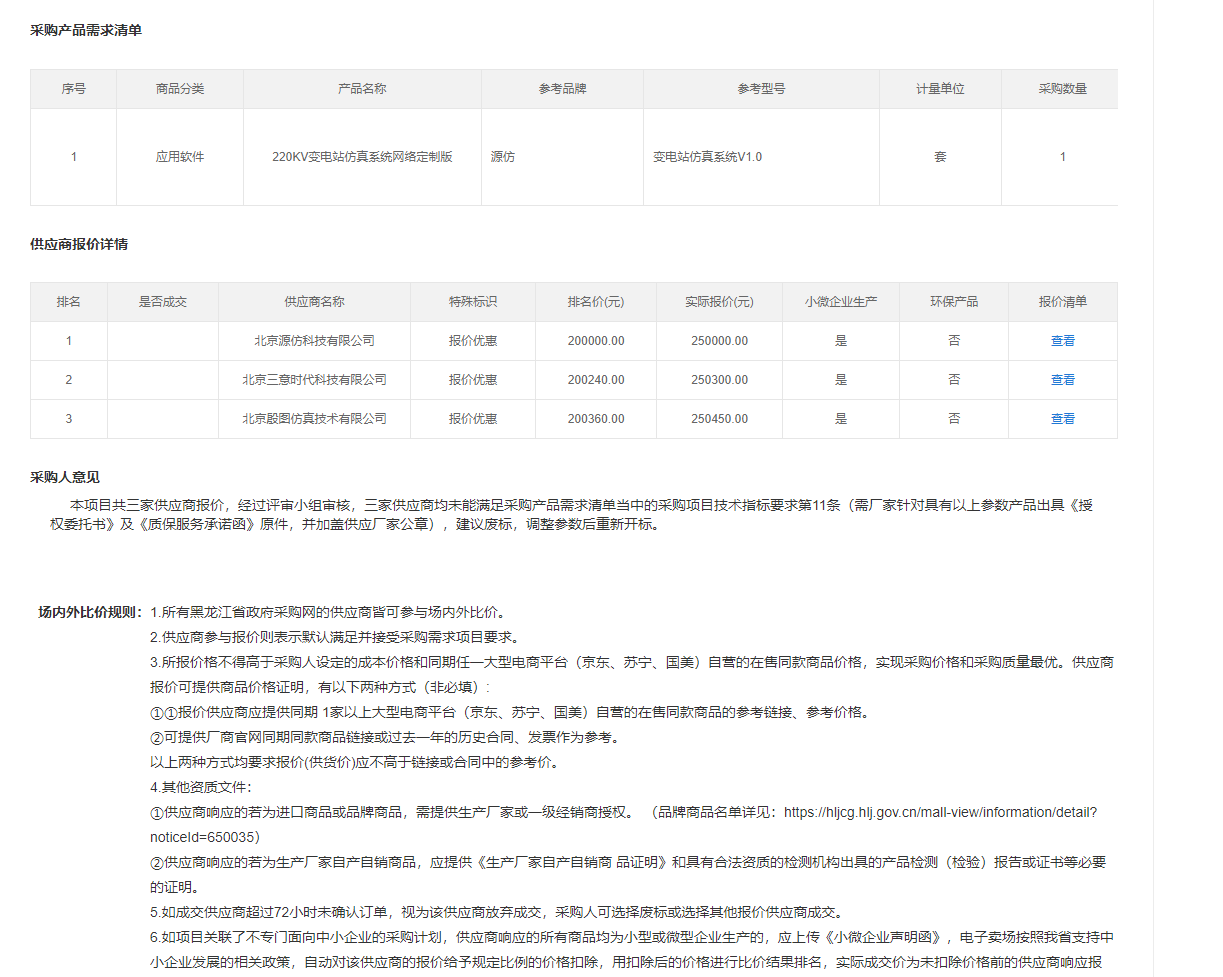Click the 排名价(元) column header
Screen dimensions: 1223x977
click(595, 302)
